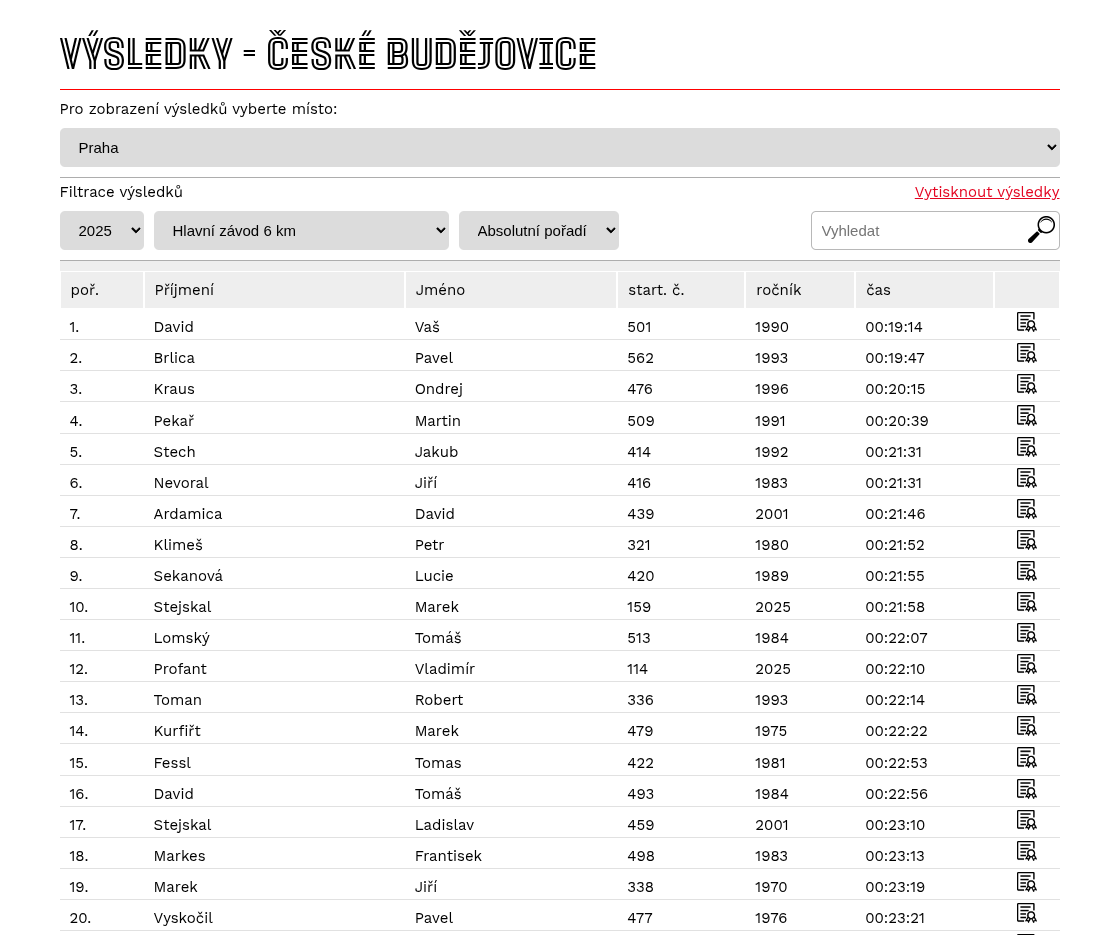
Task: Focus the Vyhledat search field
Action: (x=915, y=231)
